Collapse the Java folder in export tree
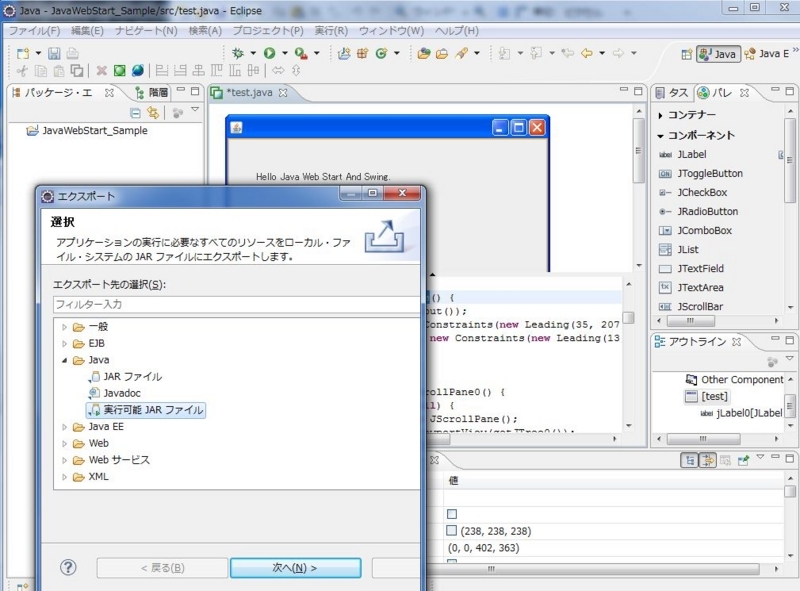 coord(64,360)
